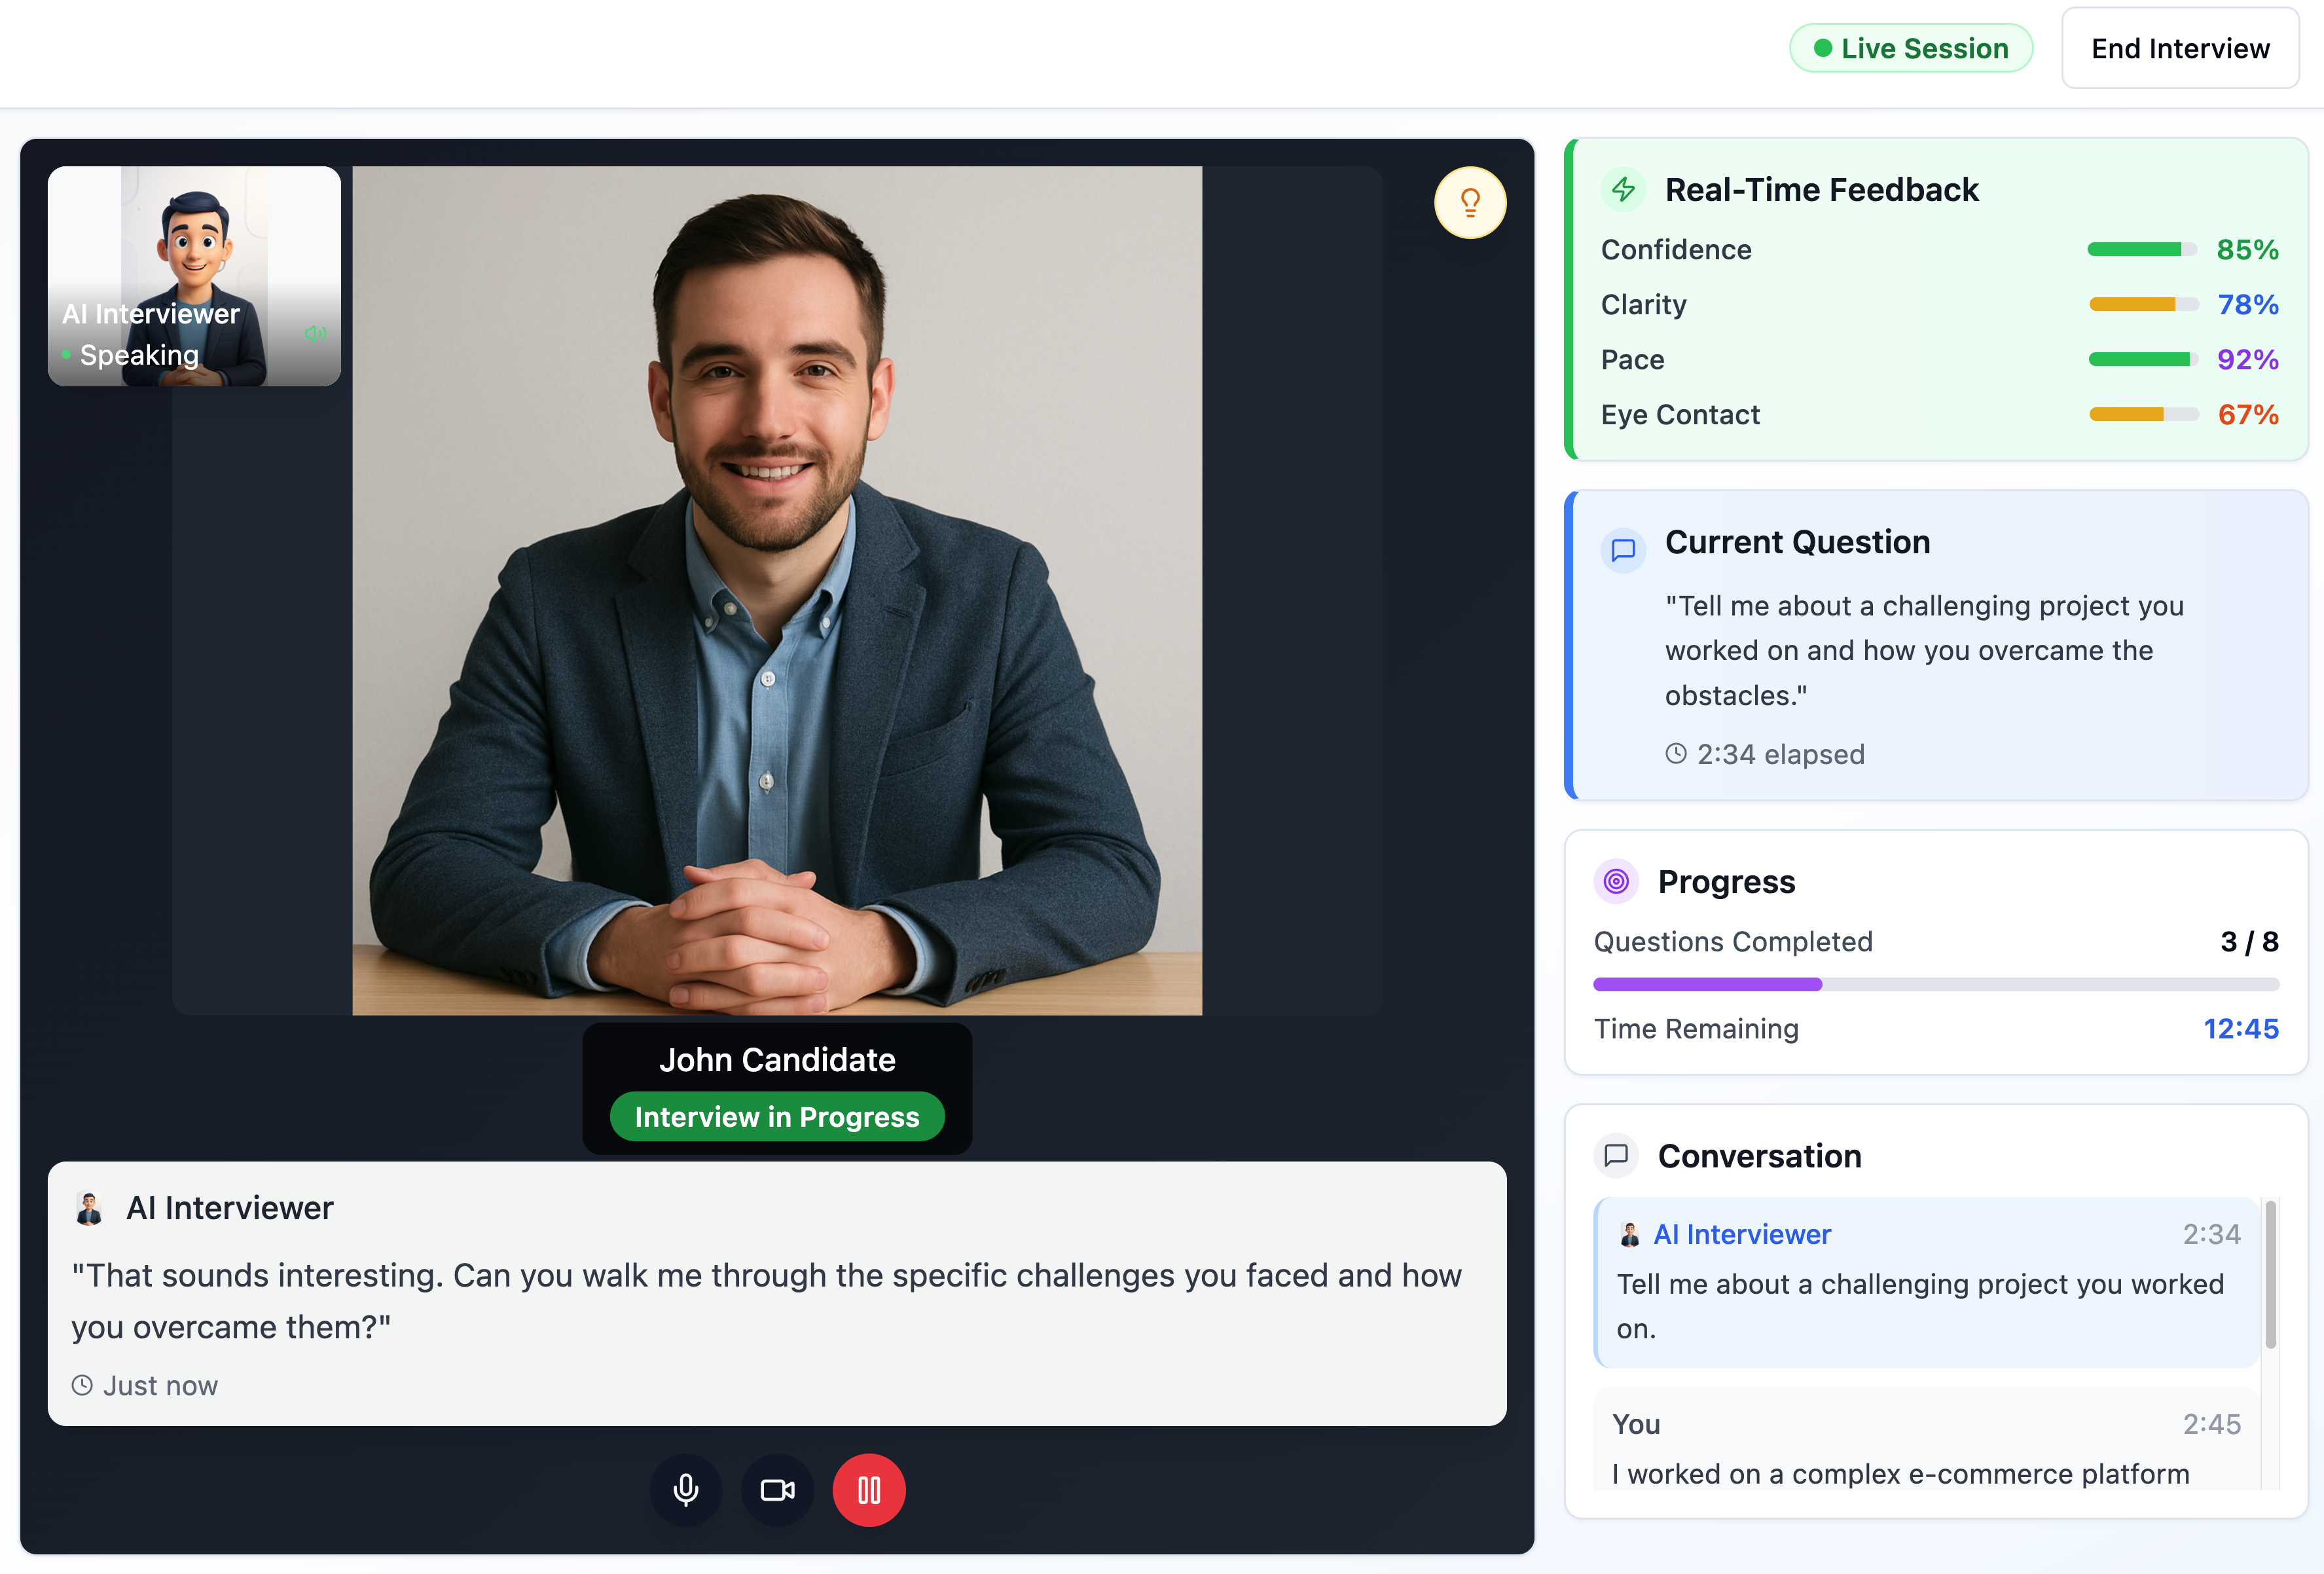Click the lightbulb hint icon

tap(1469, 203)
